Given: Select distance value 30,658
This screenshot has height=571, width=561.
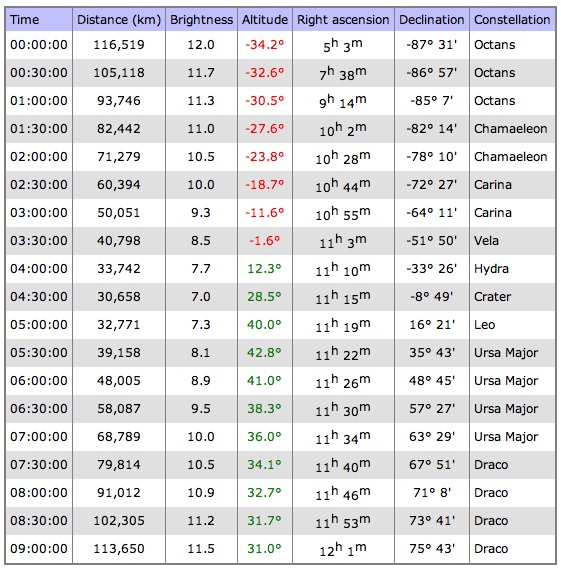Looking at the screenshot, I should [119, 297].
